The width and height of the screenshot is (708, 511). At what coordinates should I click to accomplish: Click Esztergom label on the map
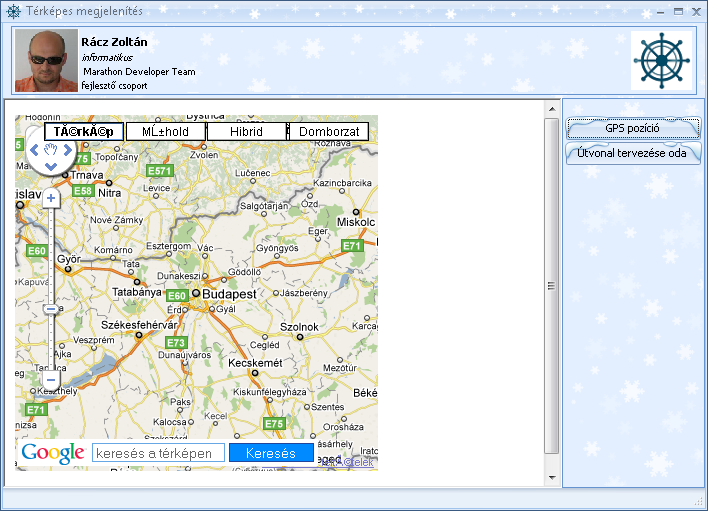[168, 246]
